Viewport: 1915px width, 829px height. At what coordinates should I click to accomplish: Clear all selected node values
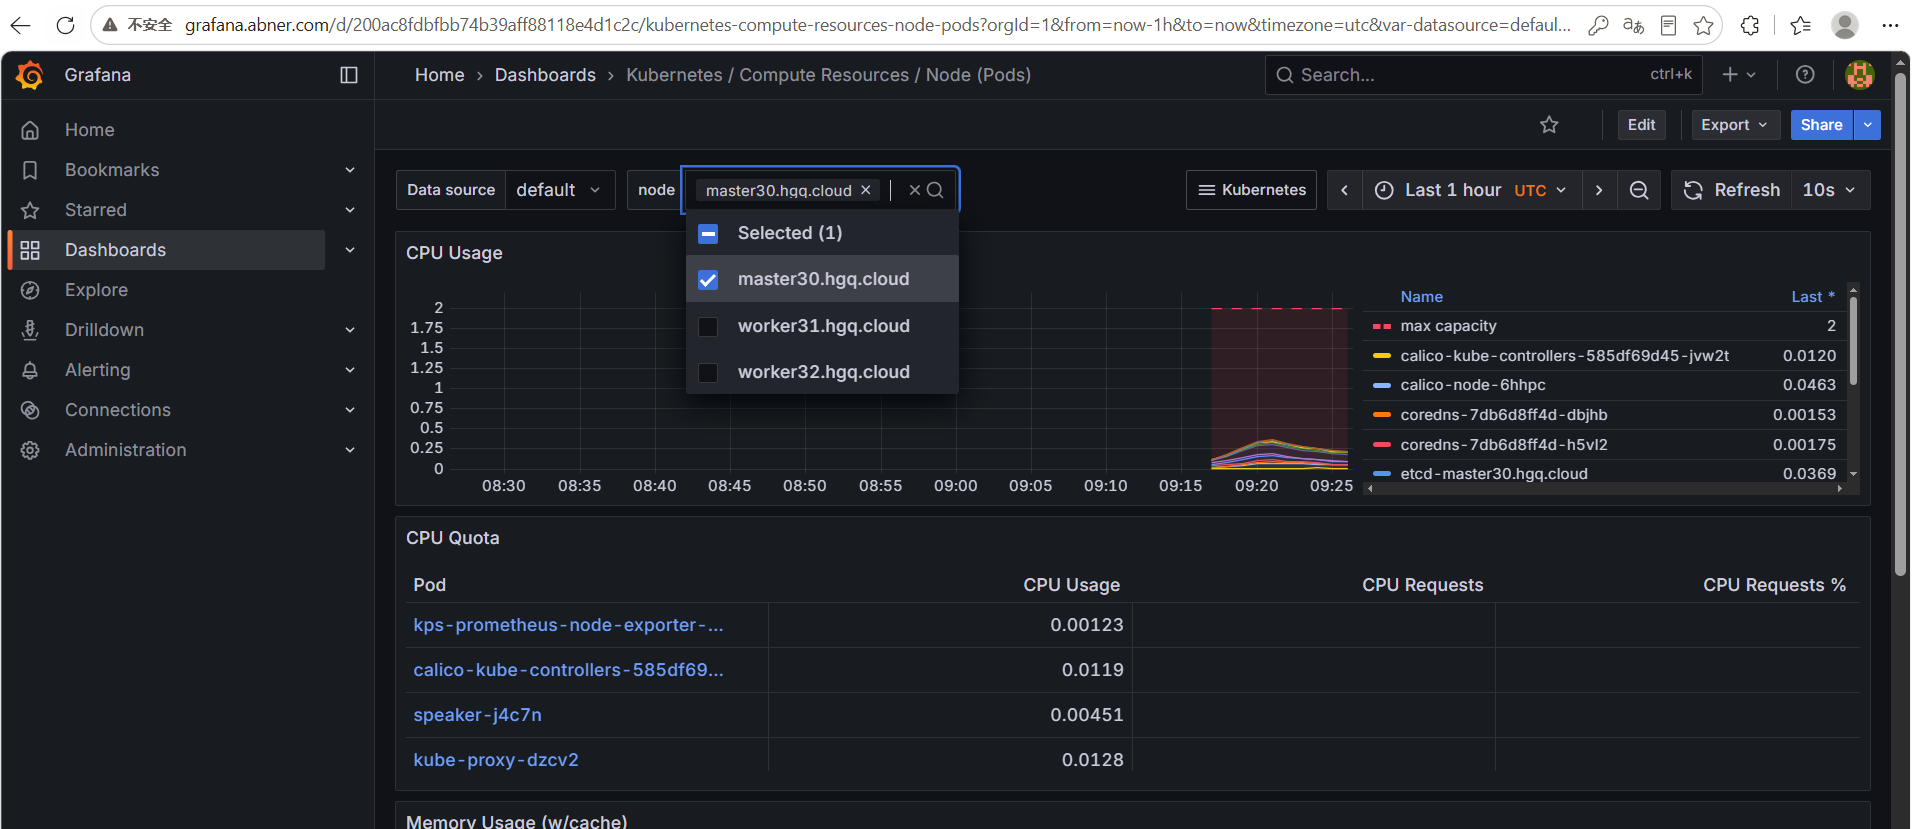coord(914,190)
